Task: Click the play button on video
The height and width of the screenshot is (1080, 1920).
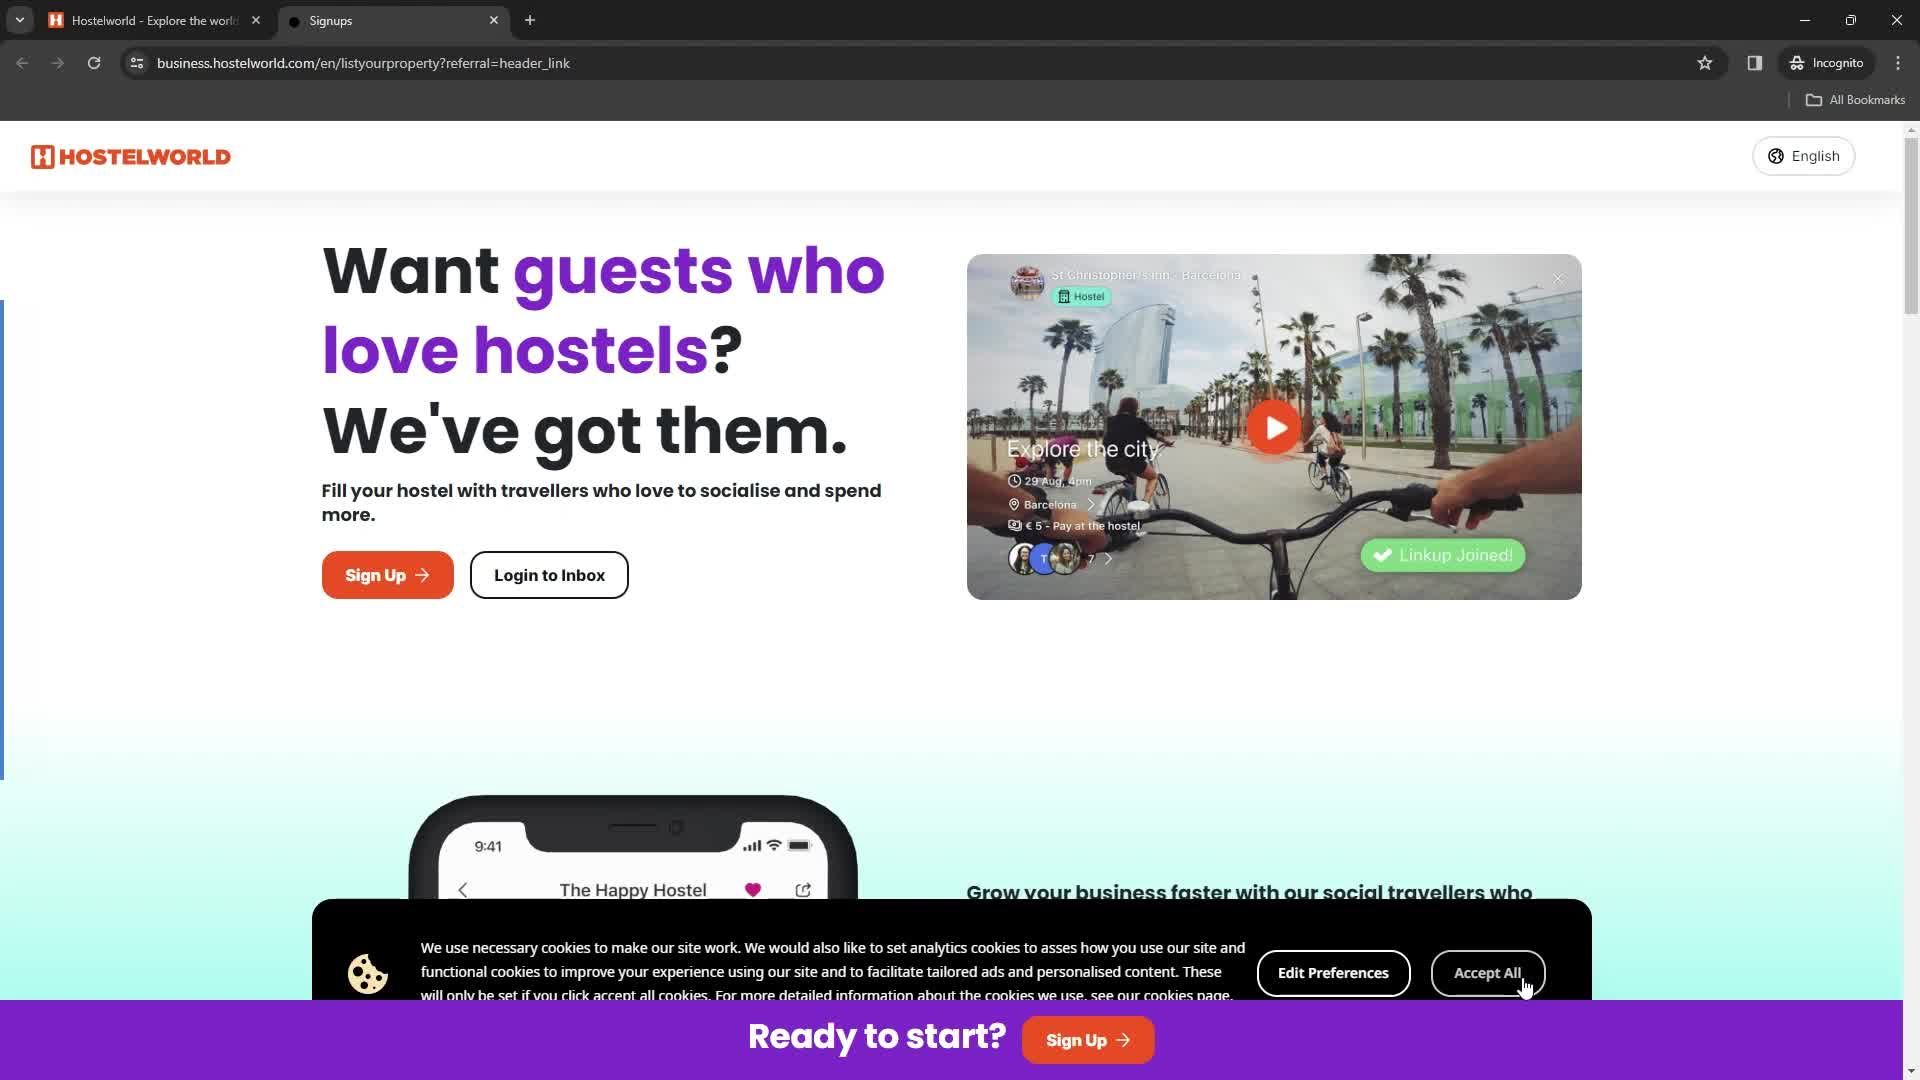Action: 1274,427
